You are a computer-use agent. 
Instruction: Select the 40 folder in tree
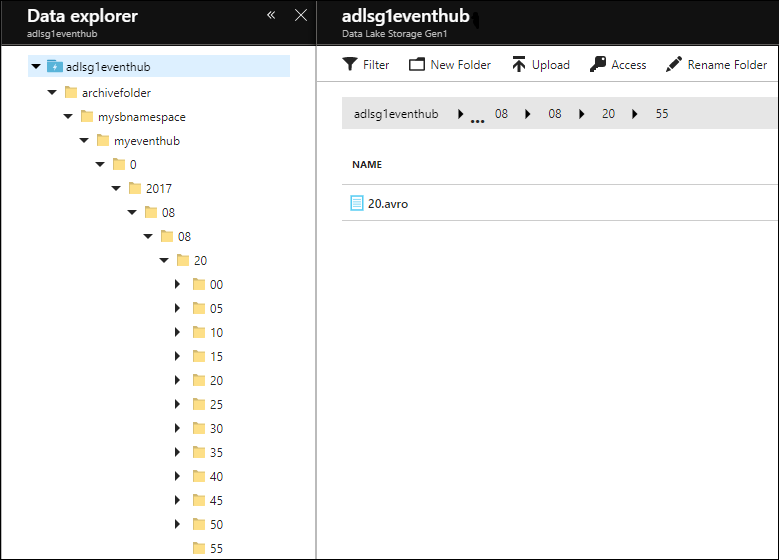coord(216,477)
